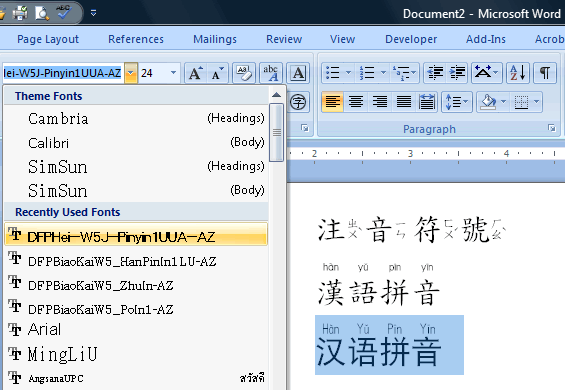The width and height of the screenshot is (565, 390).
Task: Open the Phonetic Guide icon
Action: coord(271,73)
